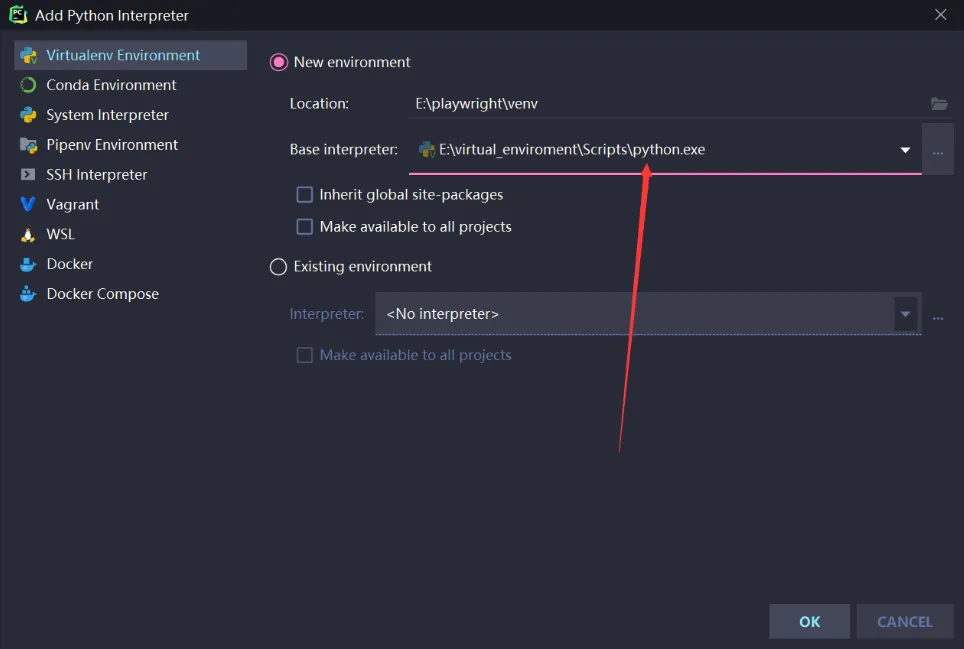The width and height of the screenshot is (964, 649).
Task: Click the WSL penguin icon
Action: pyautogui.click(x=28, y=235)
